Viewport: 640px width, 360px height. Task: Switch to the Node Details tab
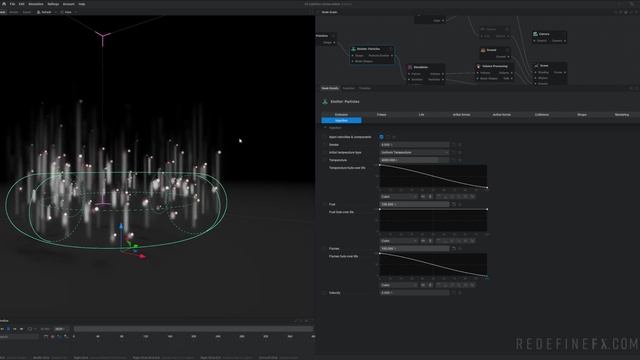[330, 88]
